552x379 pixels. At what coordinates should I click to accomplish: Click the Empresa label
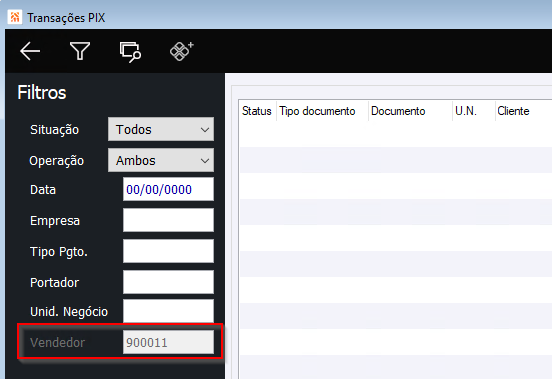click(55, 221)
